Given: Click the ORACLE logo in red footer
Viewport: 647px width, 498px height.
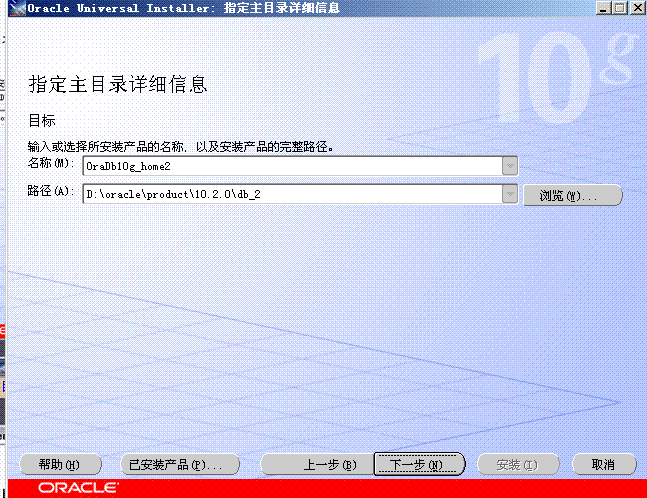Looking at the screenshot, I should click(78, 488).
